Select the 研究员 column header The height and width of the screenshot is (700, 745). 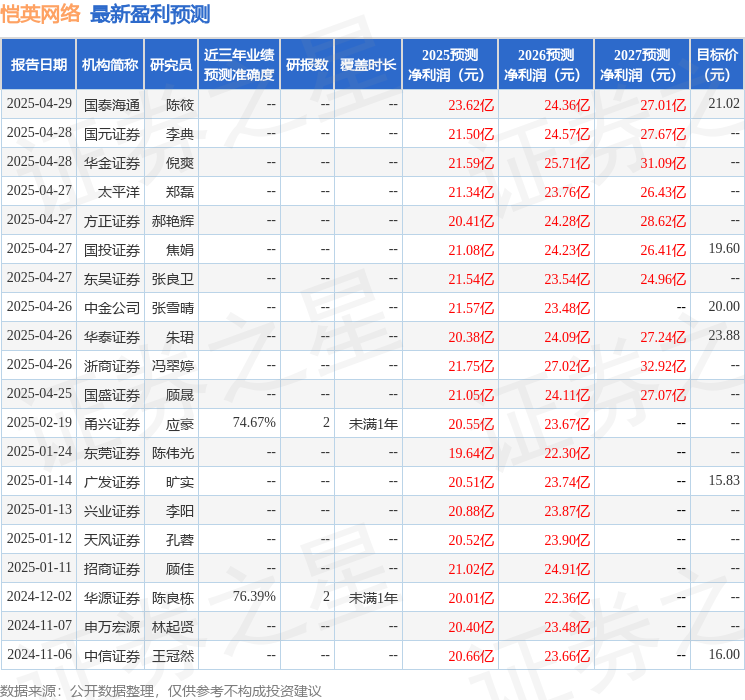pyautogui.click(x=171, y=65)
